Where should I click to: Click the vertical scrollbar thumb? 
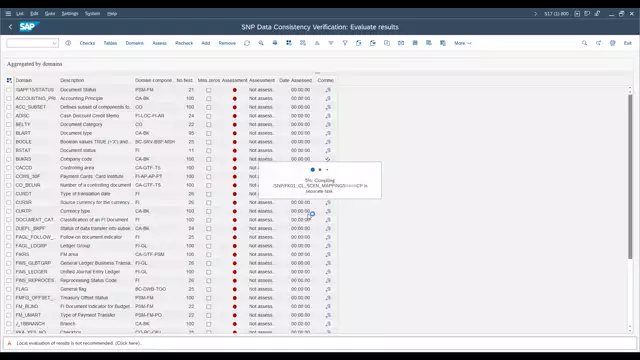point(630,176)
